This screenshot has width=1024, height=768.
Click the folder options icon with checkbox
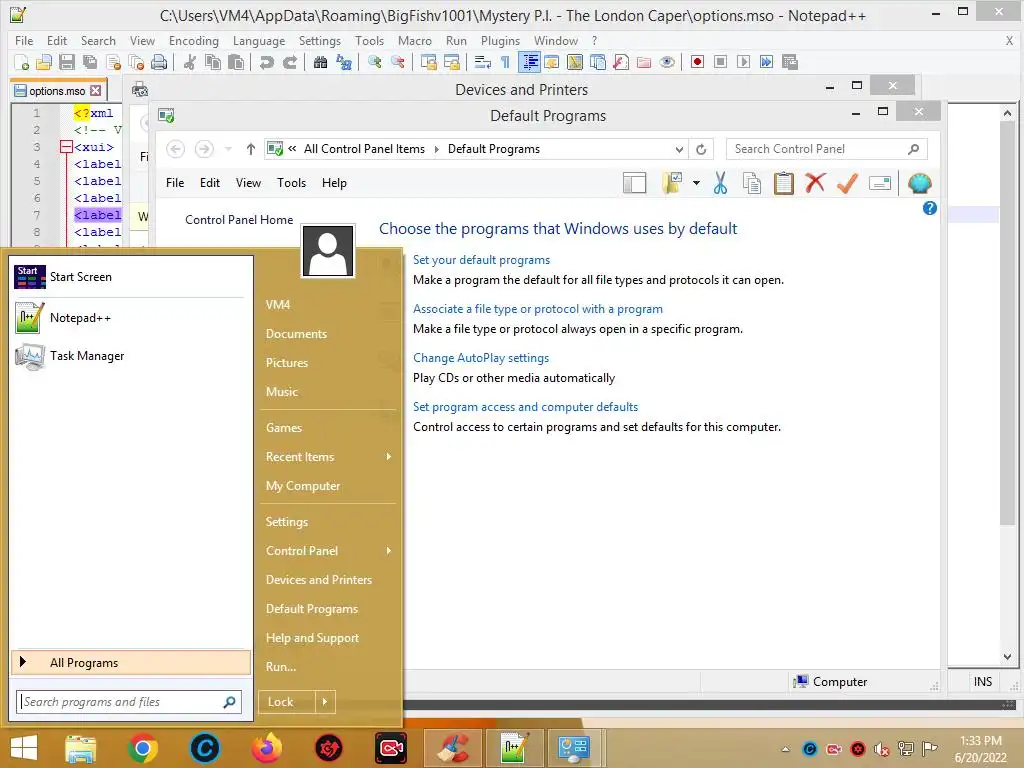(672, 184)
